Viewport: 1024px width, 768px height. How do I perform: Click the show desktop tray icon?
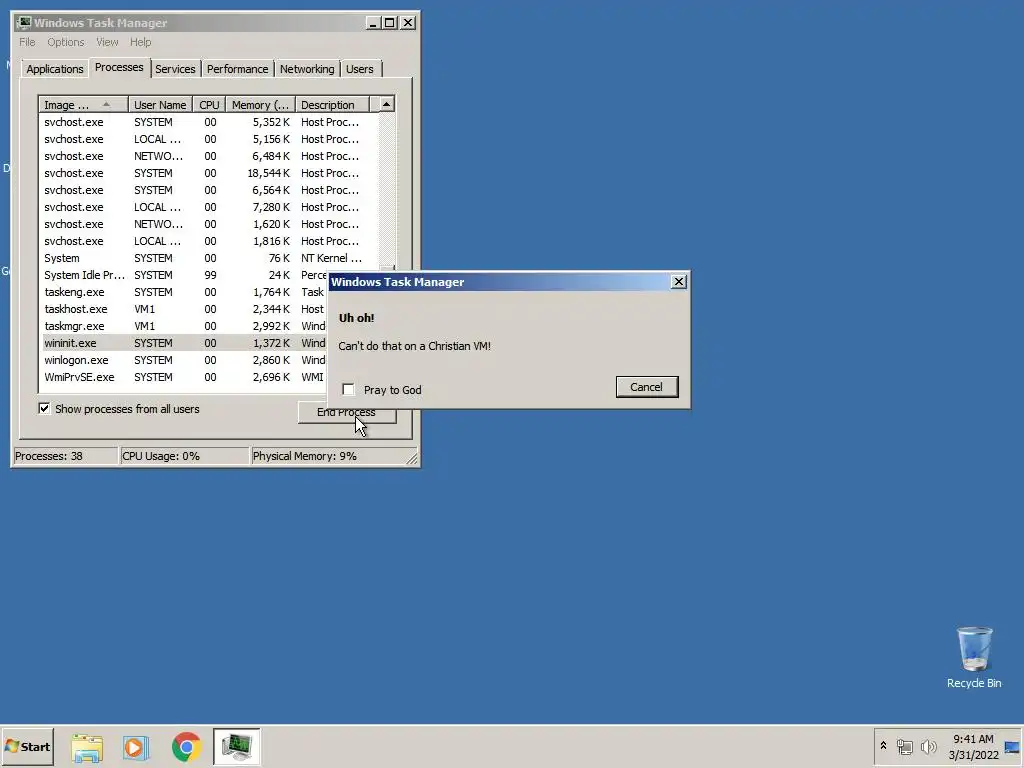(x=1012, y=747)
